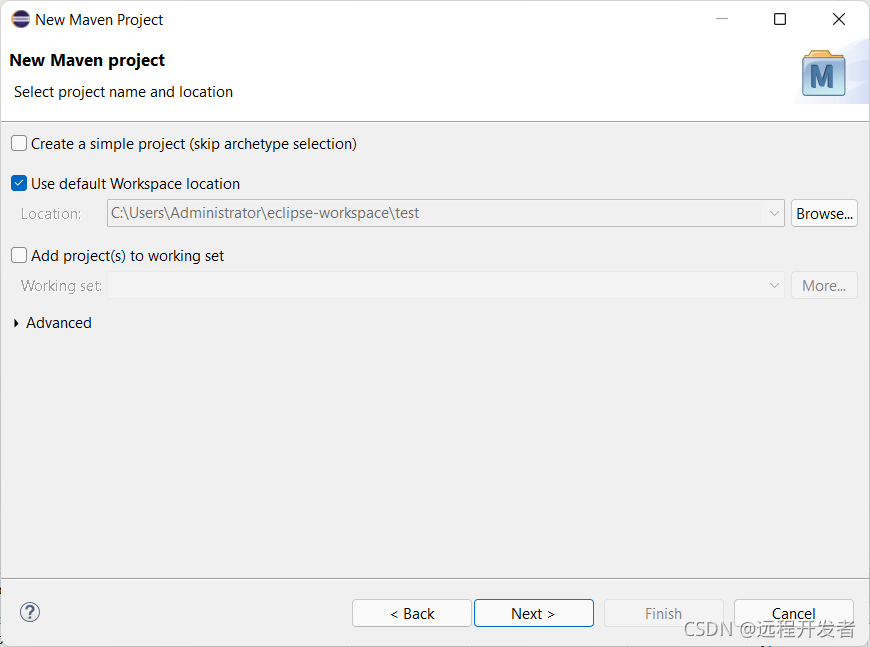This screenshot has height=647, width=870.
Task: Open the Working set dropdown arrow
Action: click(x=774, y=285)
